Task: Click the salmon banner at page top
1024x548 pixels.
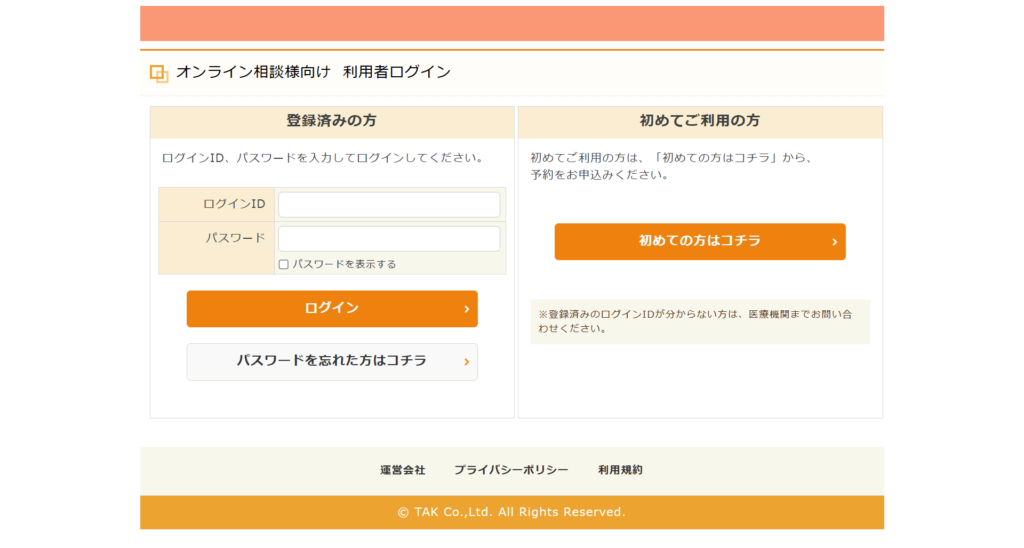Action: [x=512, y=23]
